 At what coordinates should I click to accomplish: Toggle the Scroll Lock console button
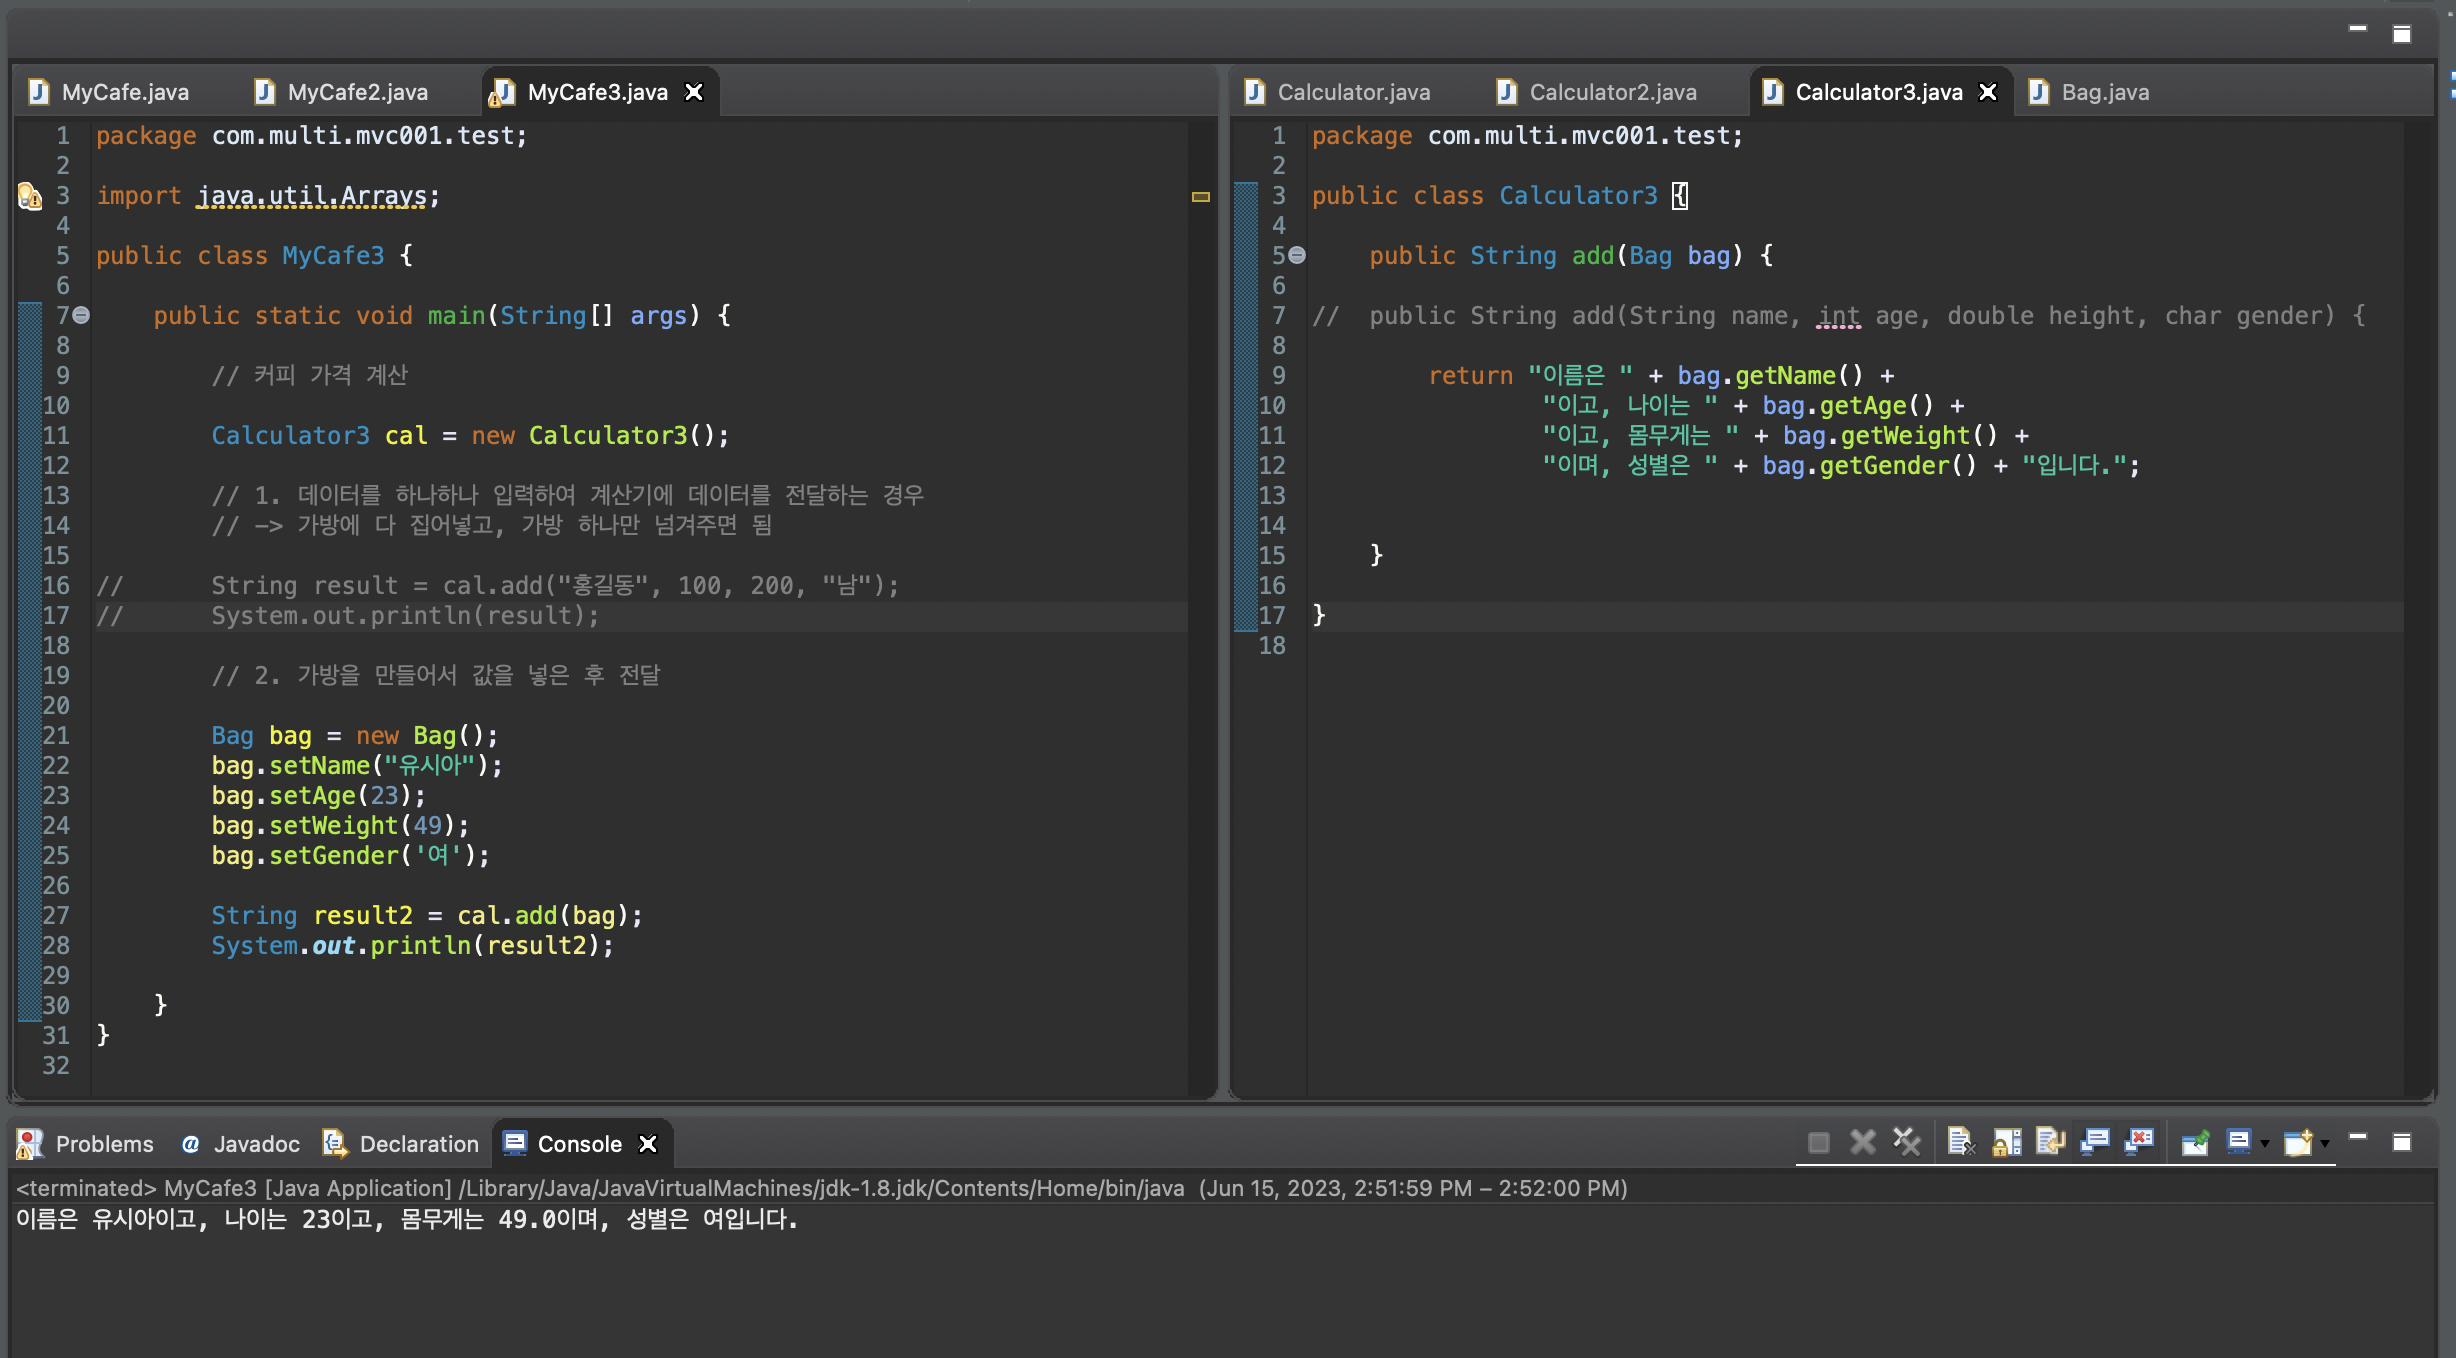(2006, 1142)
